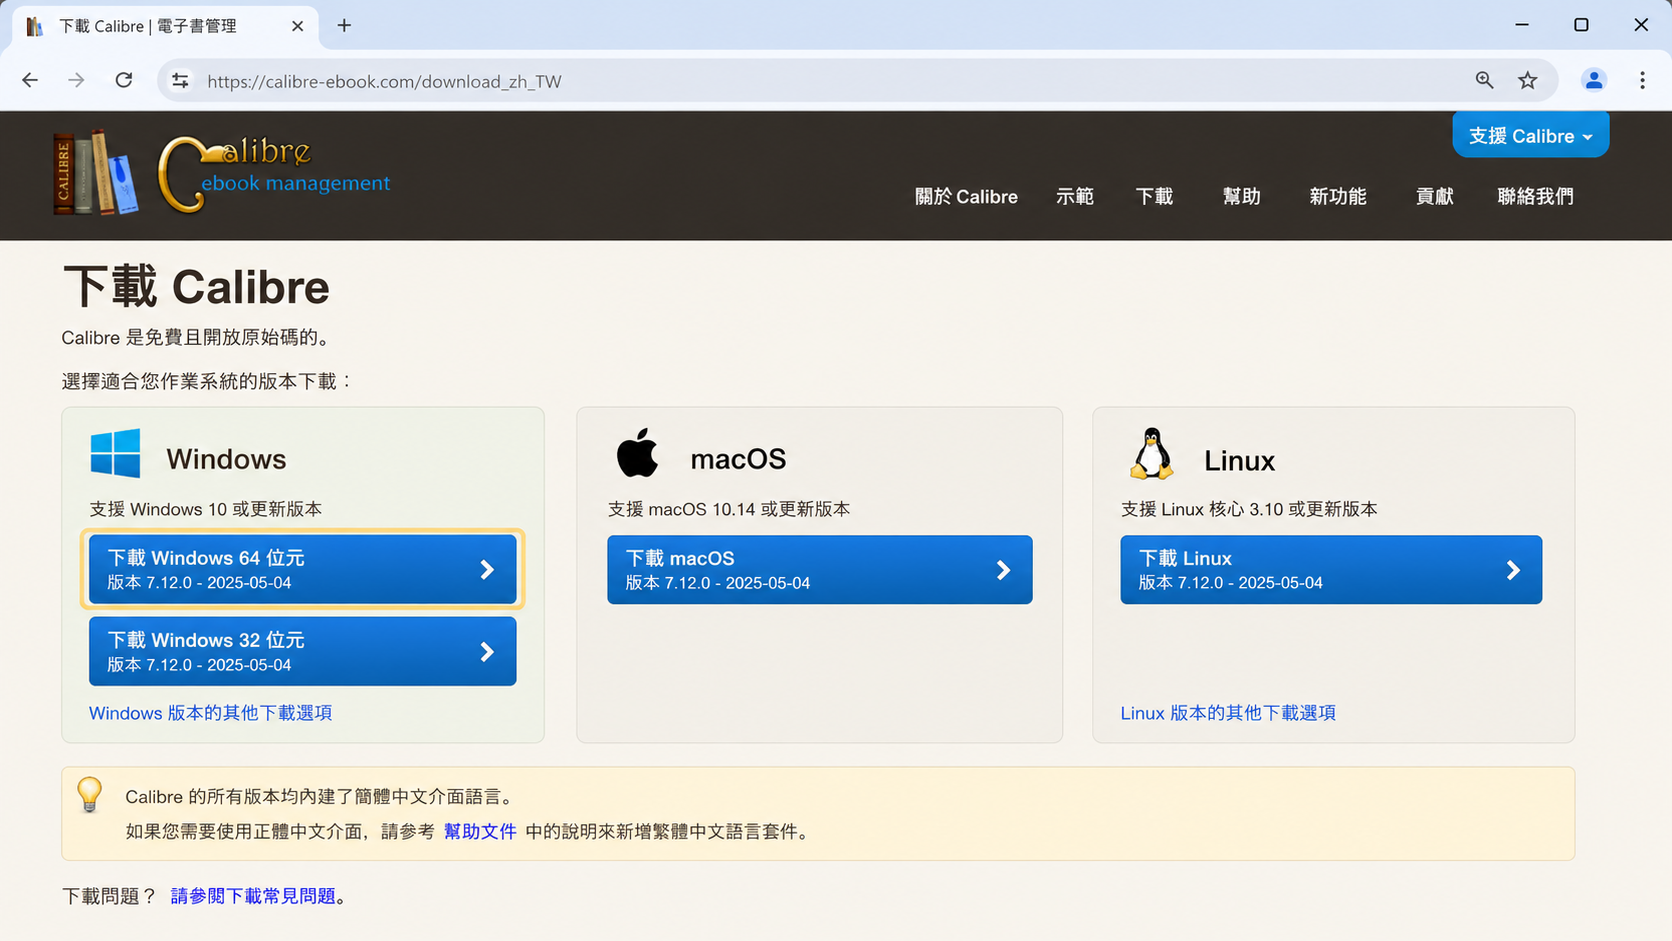Open the browser profile icon
The height and width of the screenshot is (941, 1672).
pos(1594,81)
